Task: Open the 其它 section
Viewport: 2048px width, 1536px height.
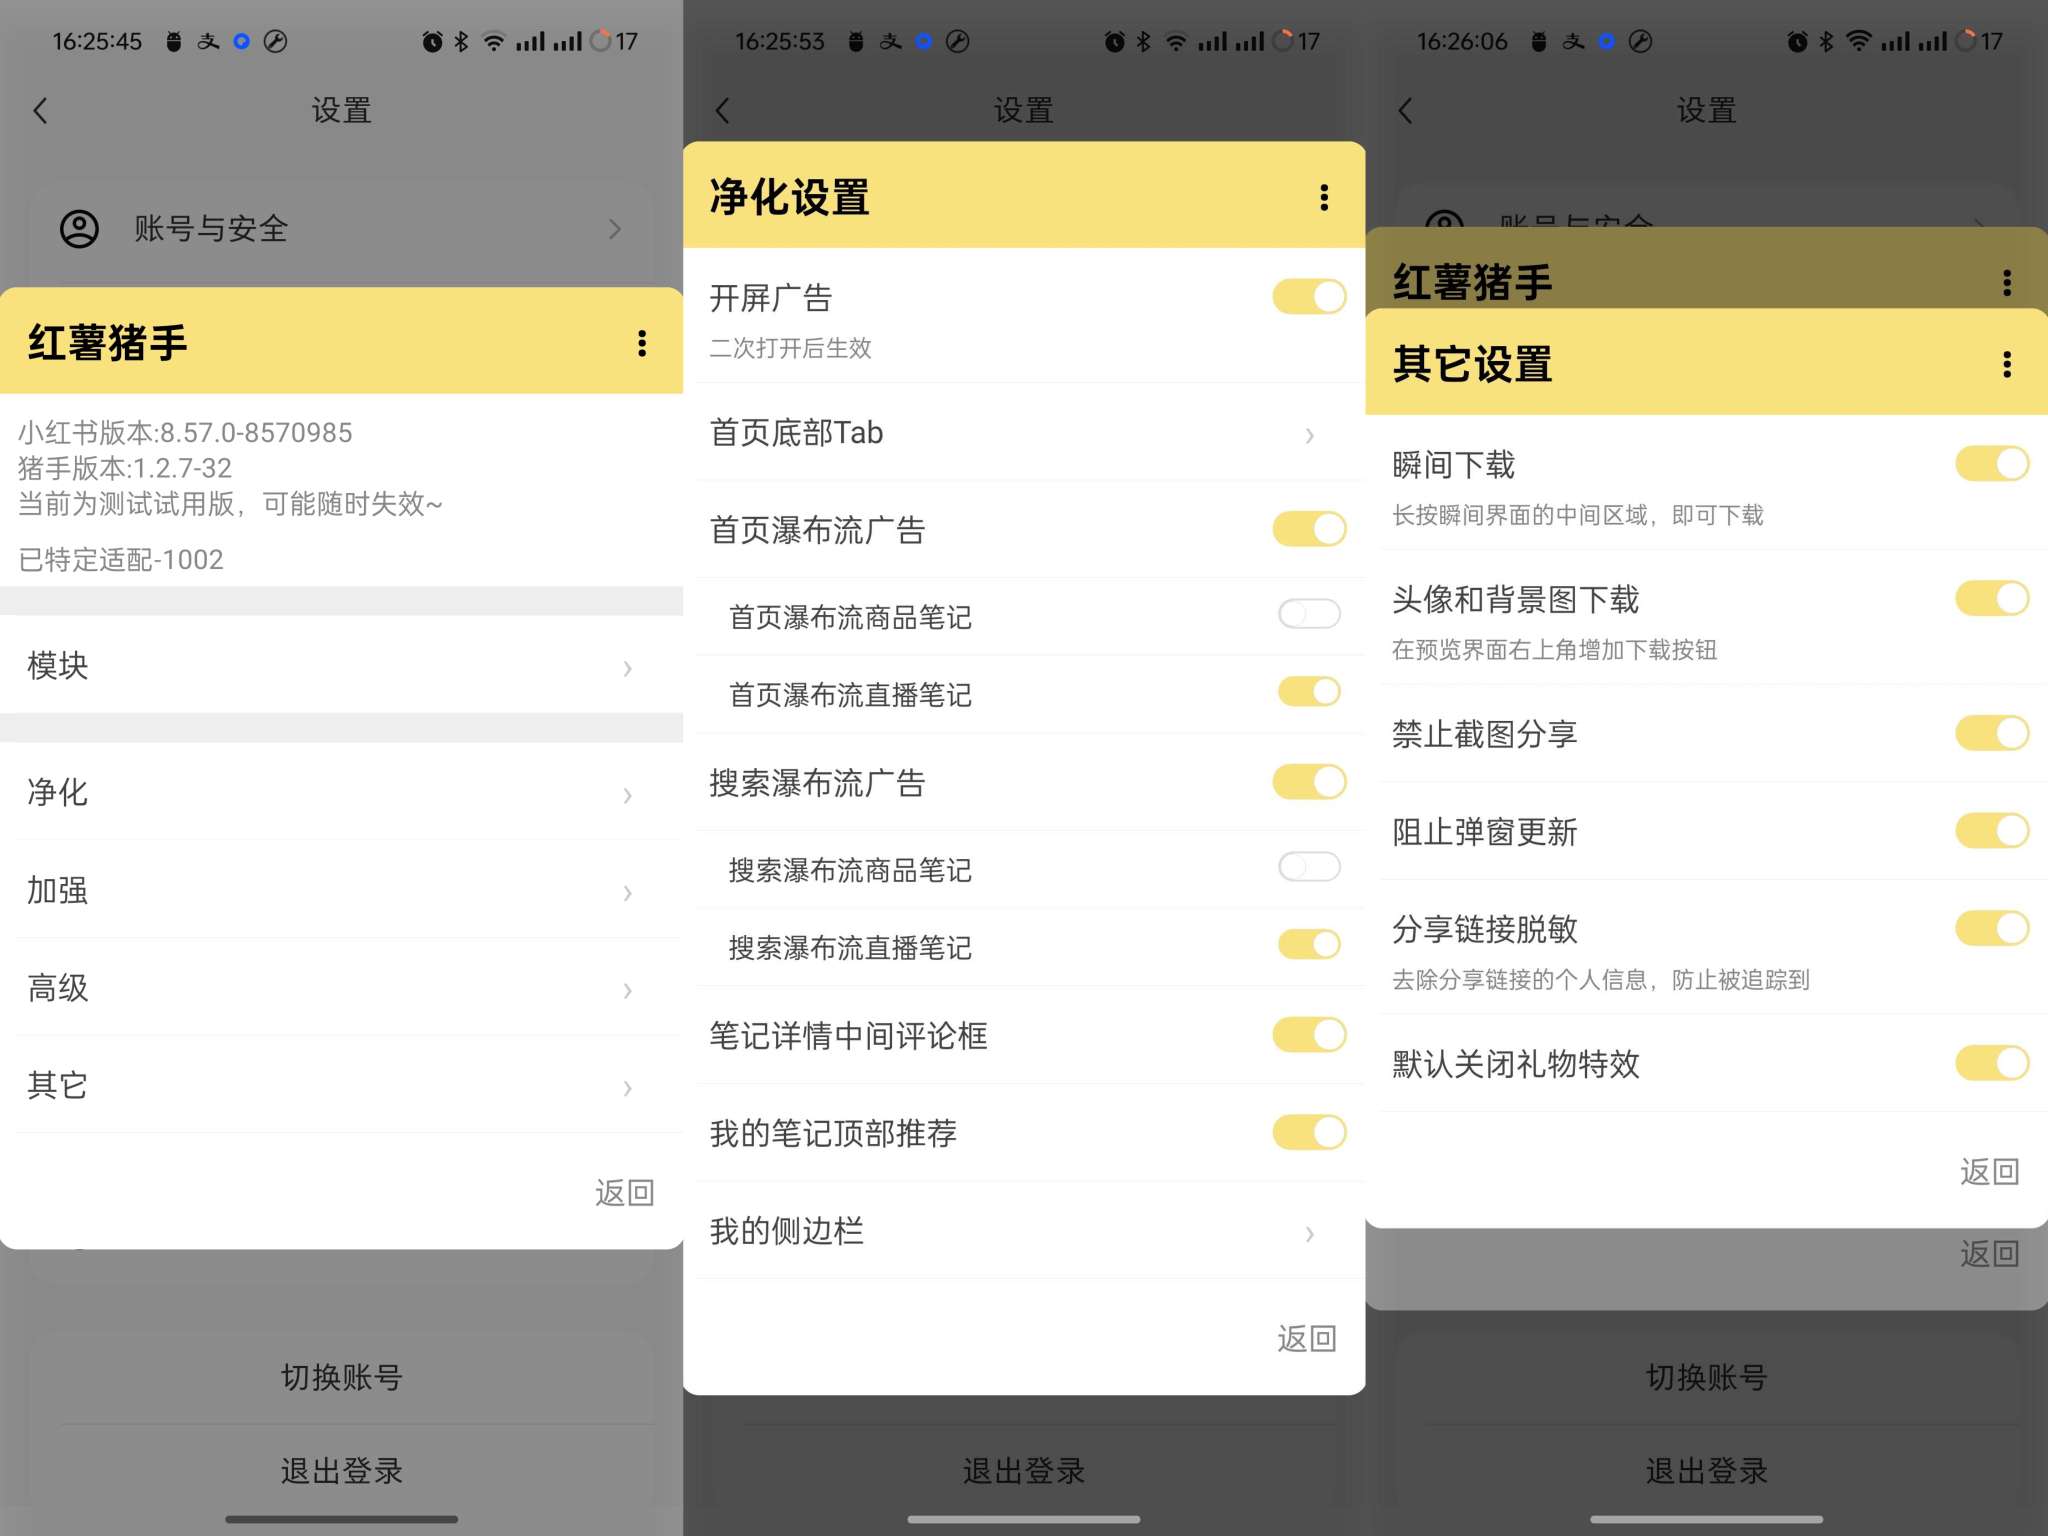Action: pos(341,1085)
